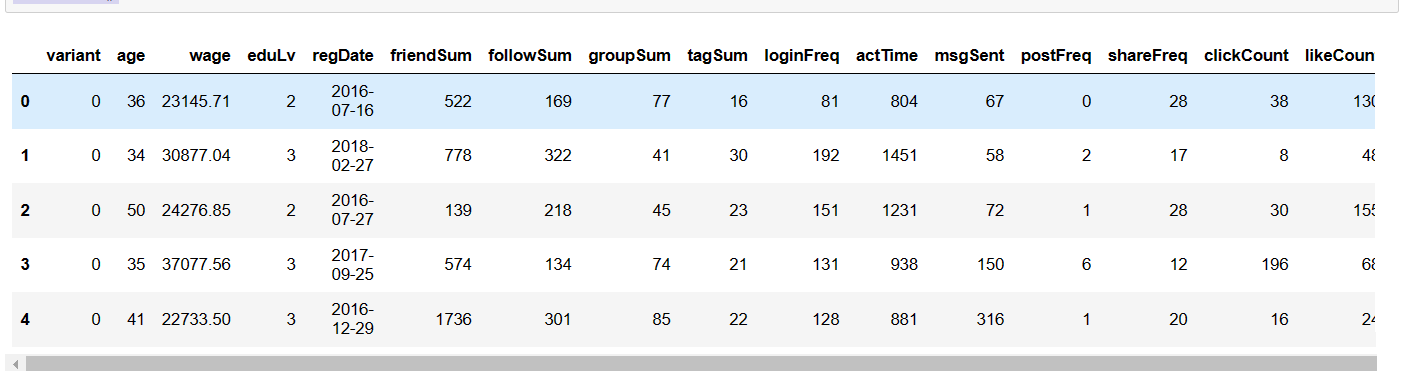
Task: Click the horizontal scrollbar left arrow
Action: click(15, 364)
